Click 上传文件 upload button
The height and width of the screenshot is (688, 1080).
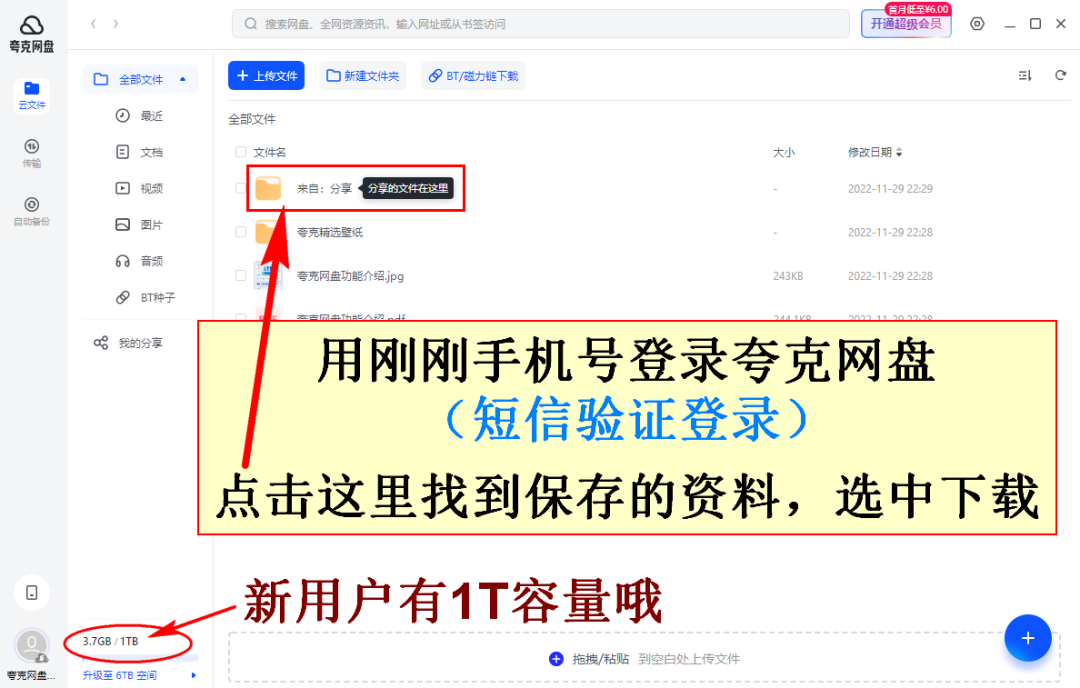[x=267, y=76]
